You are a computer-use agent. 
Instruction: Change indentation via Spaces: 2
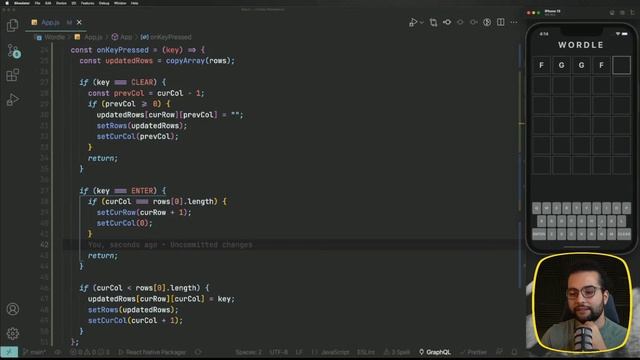point(248,352)
